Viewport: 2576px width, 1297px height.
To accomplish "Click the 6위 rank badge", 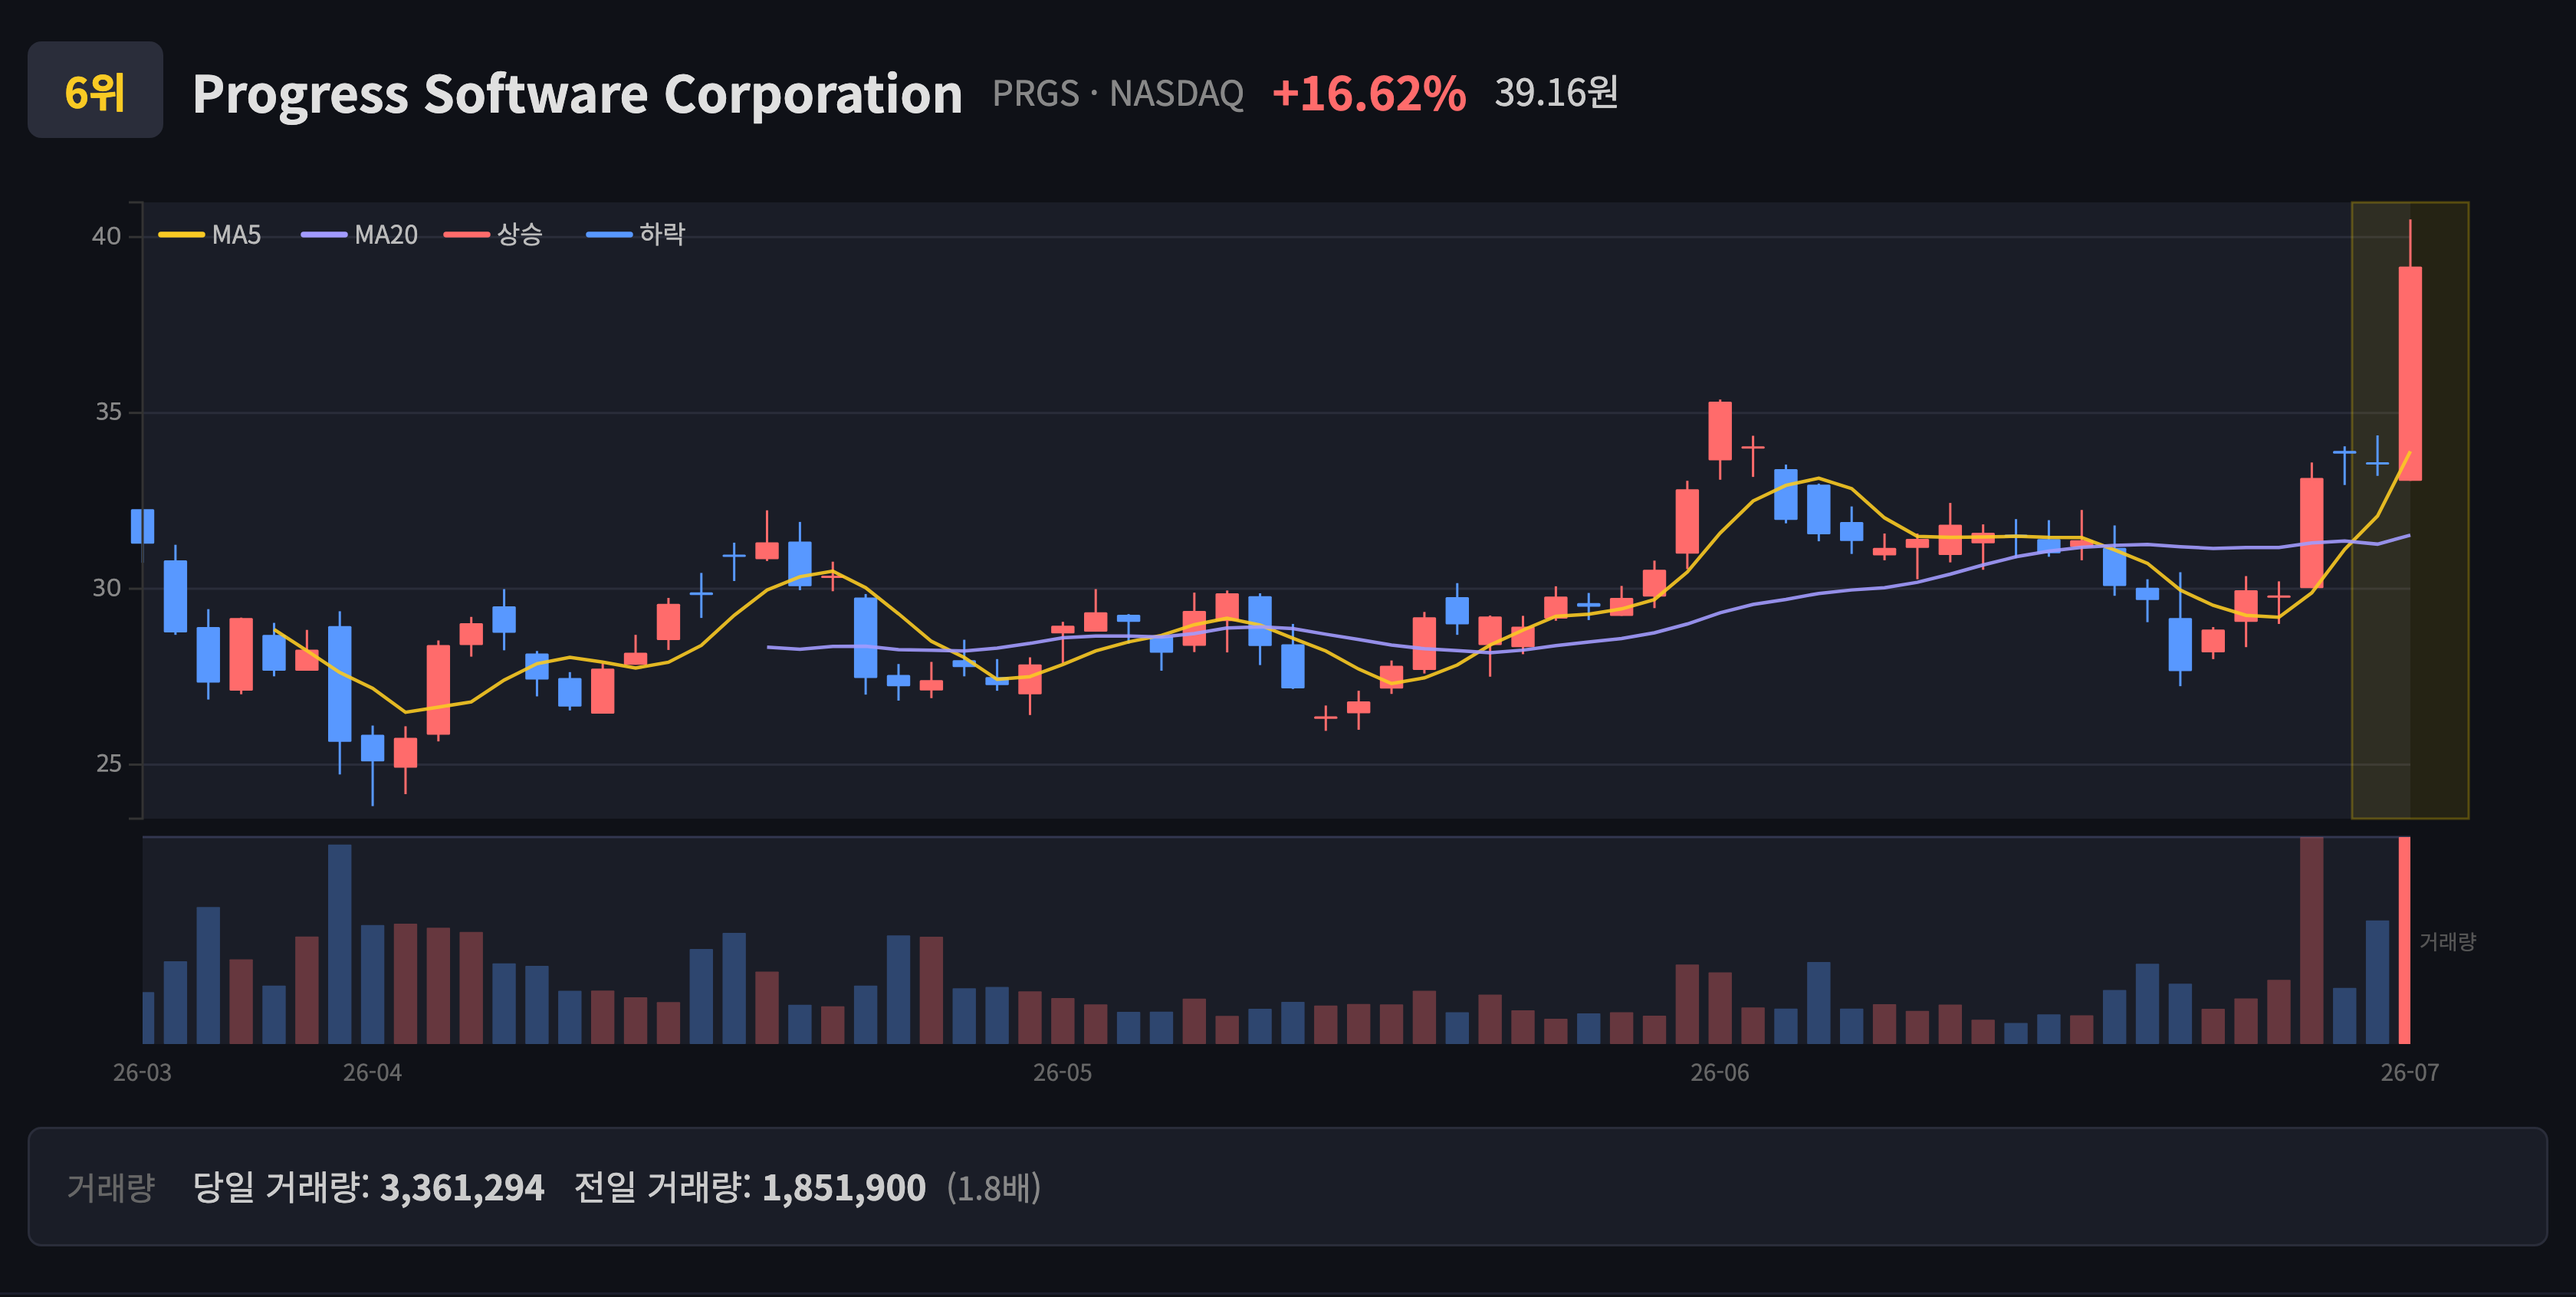I will (95, 90).
